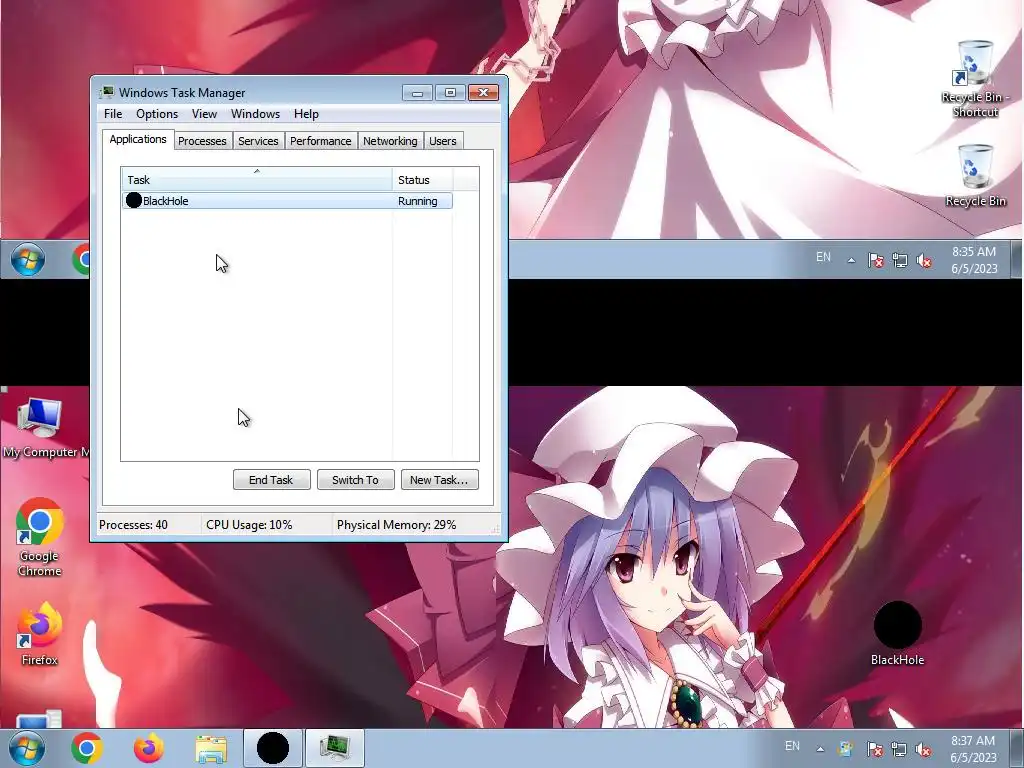Select the Google Chrome desktop shortcut

coord(39,537)
